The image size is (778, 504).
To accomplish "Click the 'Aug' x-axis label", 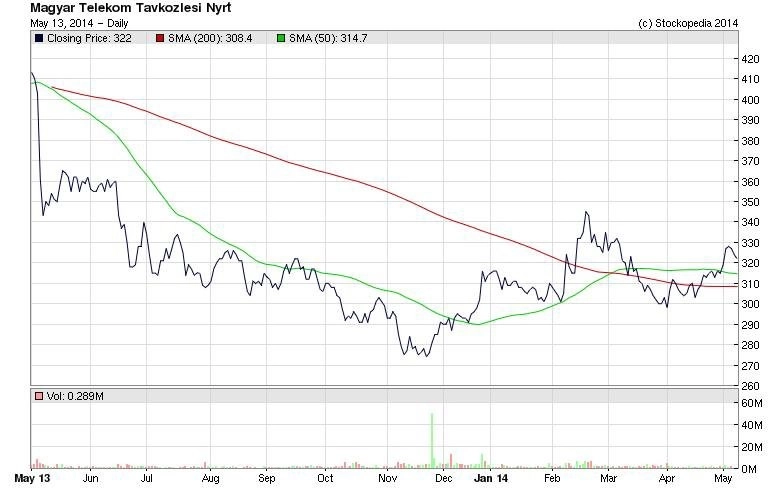I will pyautogui.click(x=210, y=479).
